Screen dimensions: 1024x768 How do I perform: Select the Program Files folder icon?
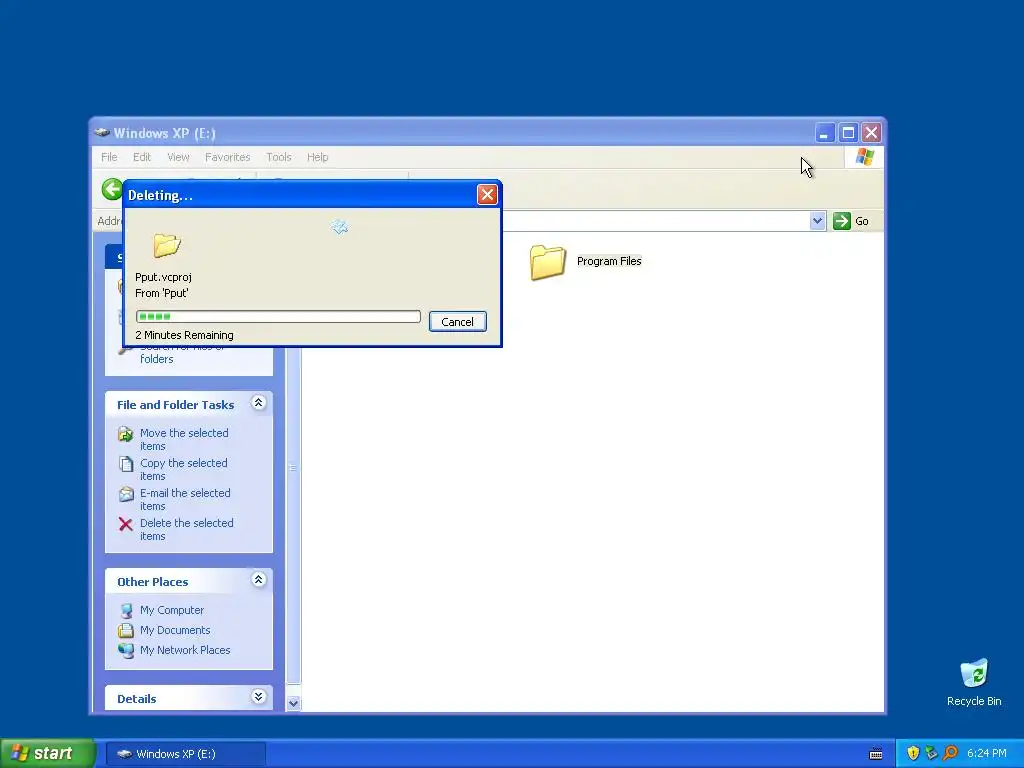(547, 263)
